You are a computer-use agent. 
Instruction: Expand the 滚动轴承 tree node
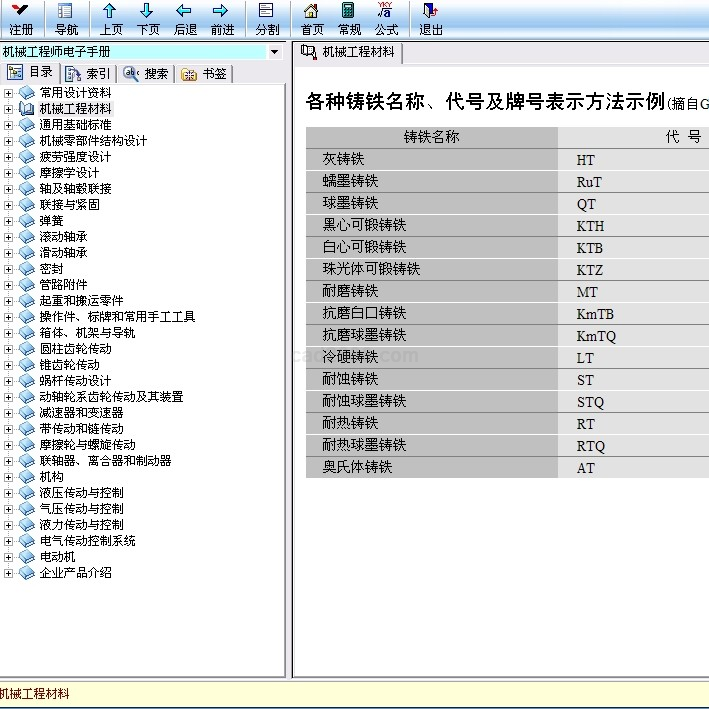click(9, 237)
